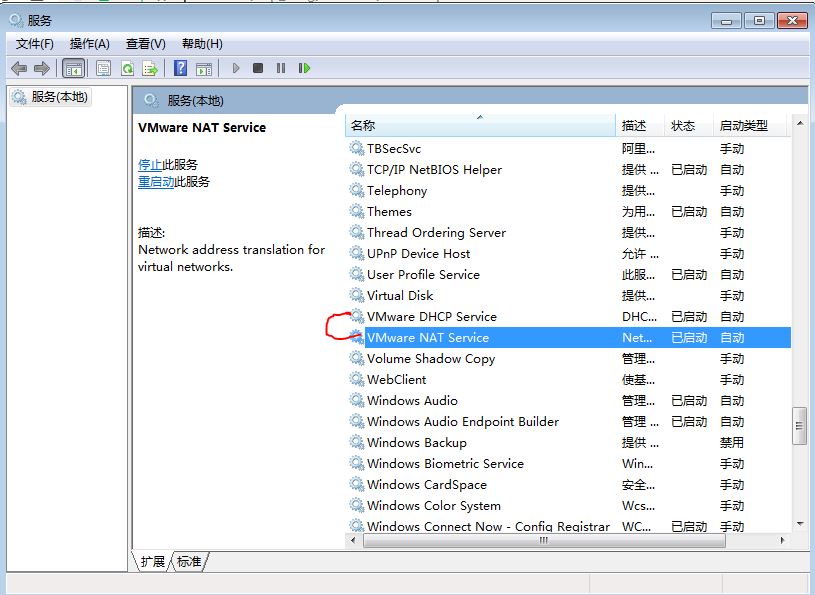Click the gear icon beside Volume Shadow Copy
The image size is (815, 595).
tap(357, 359)
